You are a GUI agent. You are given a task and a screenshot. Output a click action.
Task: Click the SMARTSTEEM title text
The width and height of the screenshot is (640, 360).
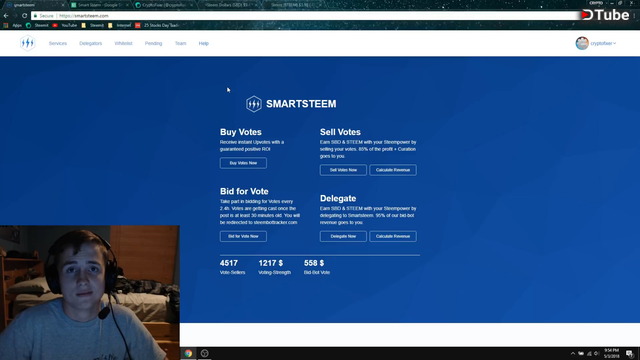coord(301,104)
